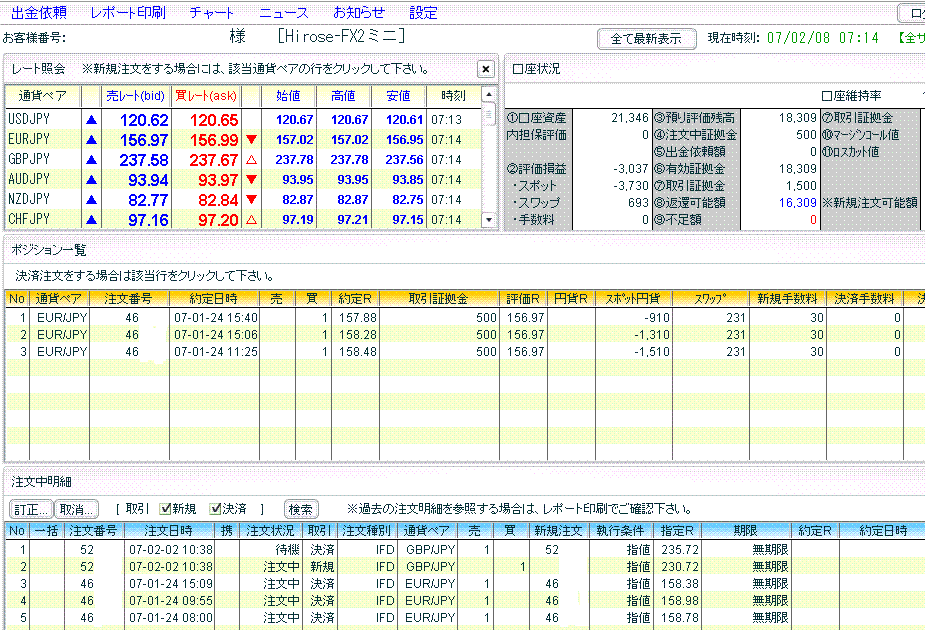Image resolution: width=925 pixels, height=630 pixels.
Task: Click the red down arrow for AUDJPY
Action: (x=251, y=180)
